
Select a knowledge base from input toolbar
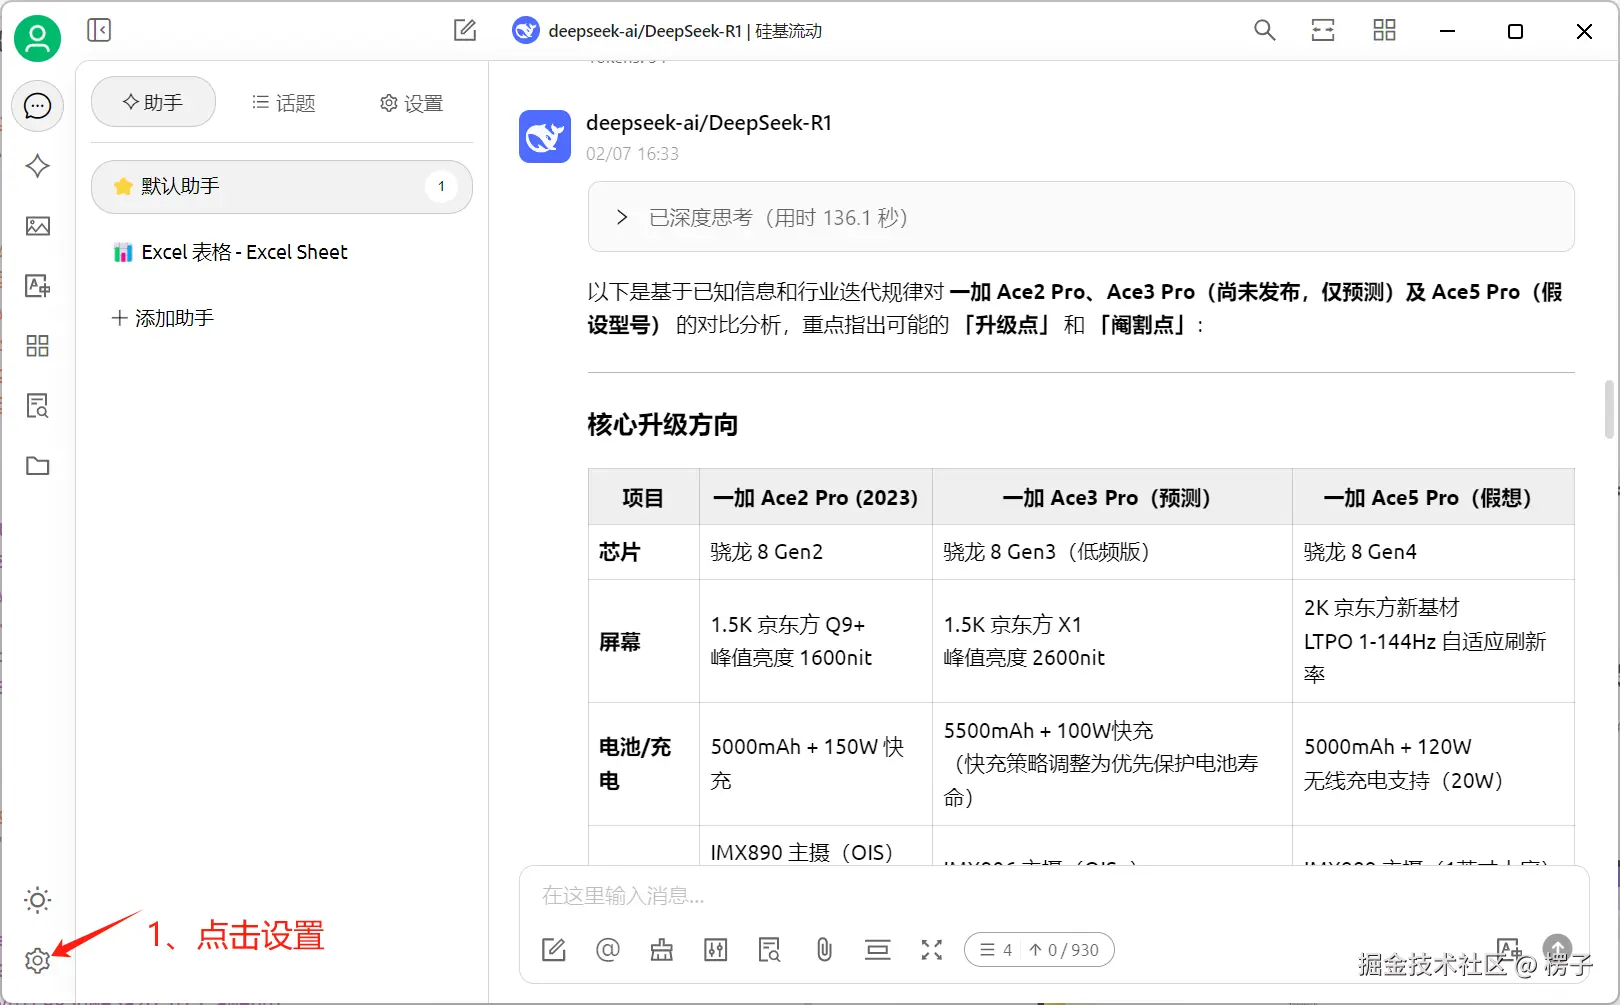click(770, 950)
